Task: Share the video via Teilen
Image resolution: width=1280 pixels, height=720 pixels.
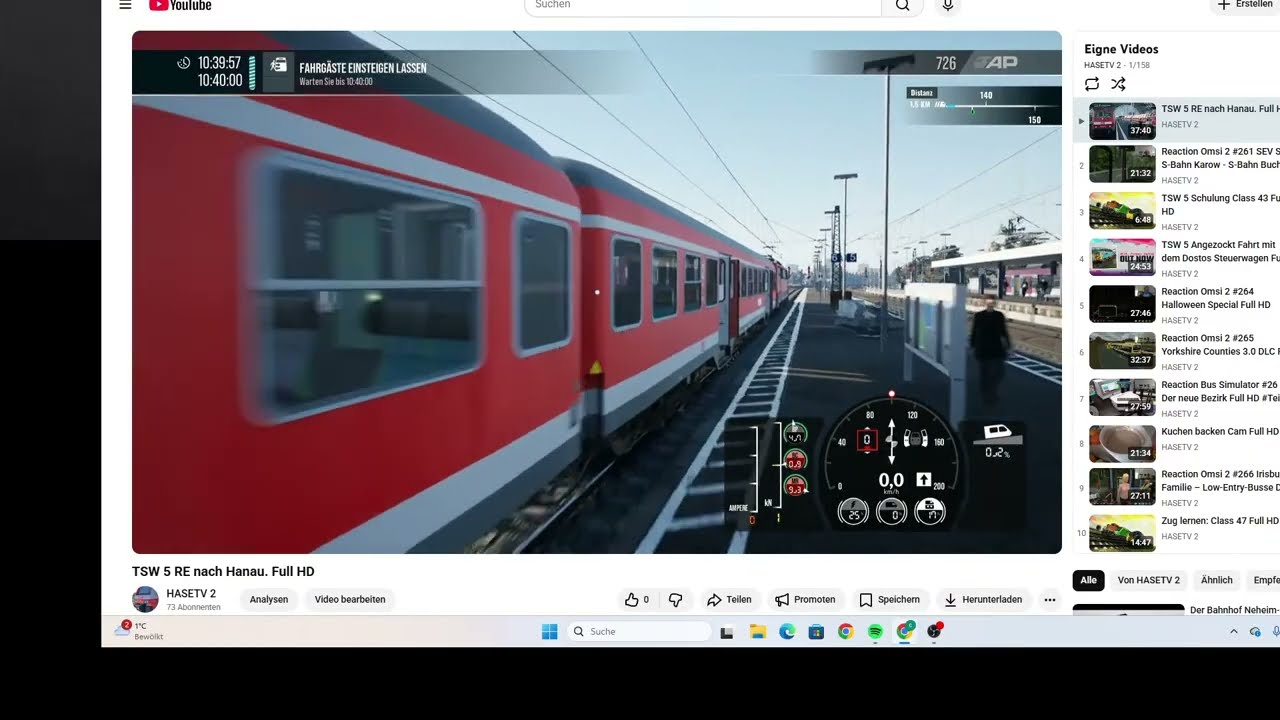Action: [729, 600]
